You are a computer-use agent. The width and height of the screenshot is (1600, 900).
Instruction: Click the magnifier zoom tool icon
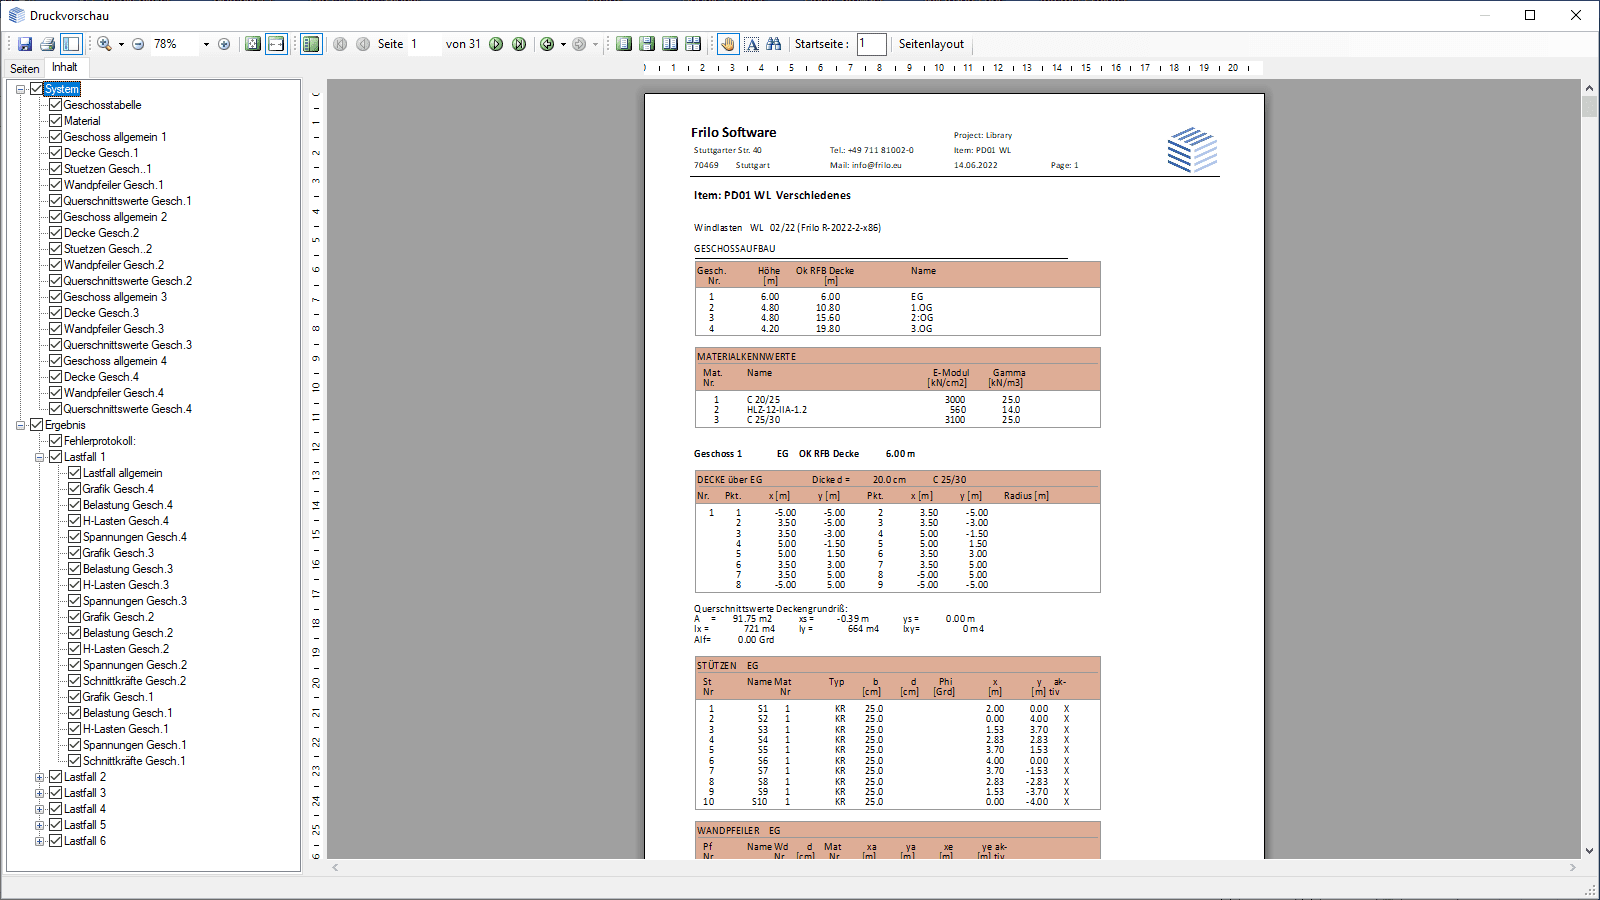click(104, 44)
